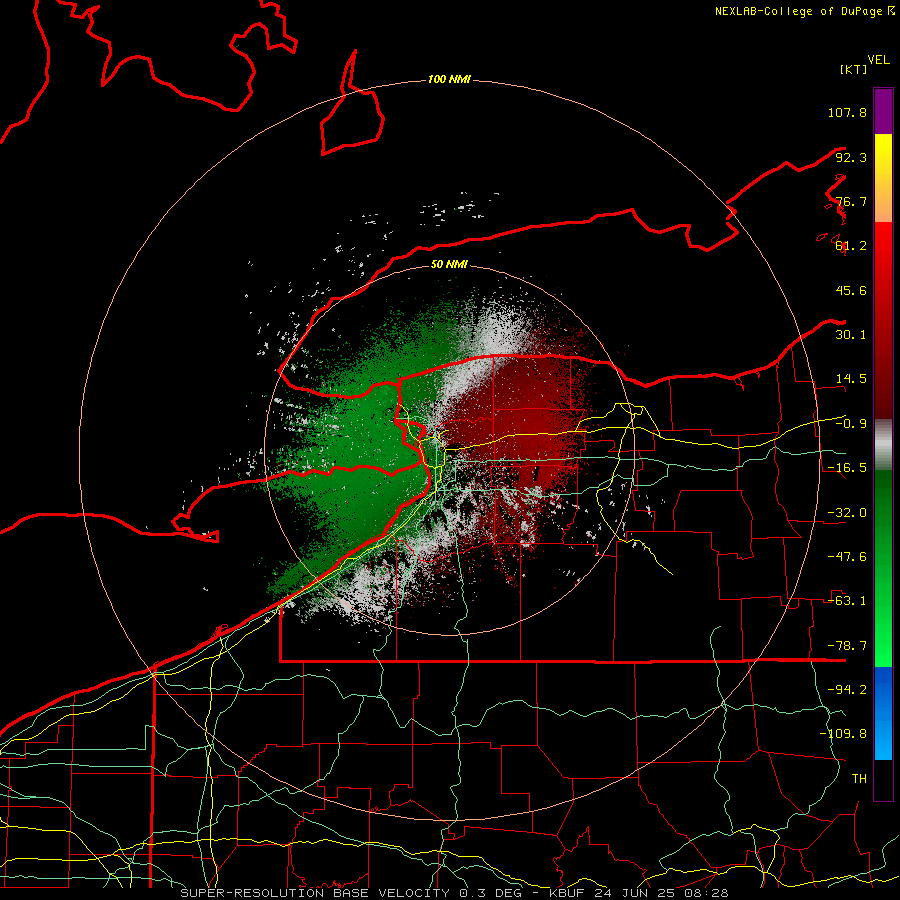
Task: Select the blue segment of the color bar
Action: coord(883,713)
